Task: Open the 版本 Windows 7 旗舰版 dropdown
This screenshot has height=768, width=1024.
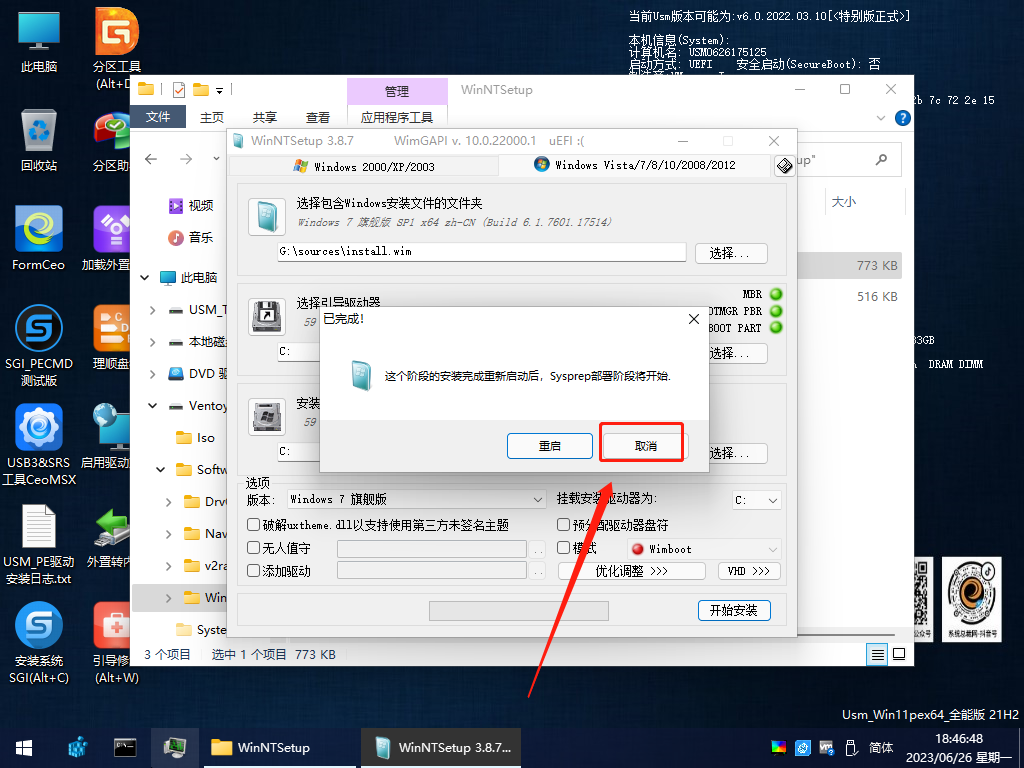Action: [x=416, y=500]
